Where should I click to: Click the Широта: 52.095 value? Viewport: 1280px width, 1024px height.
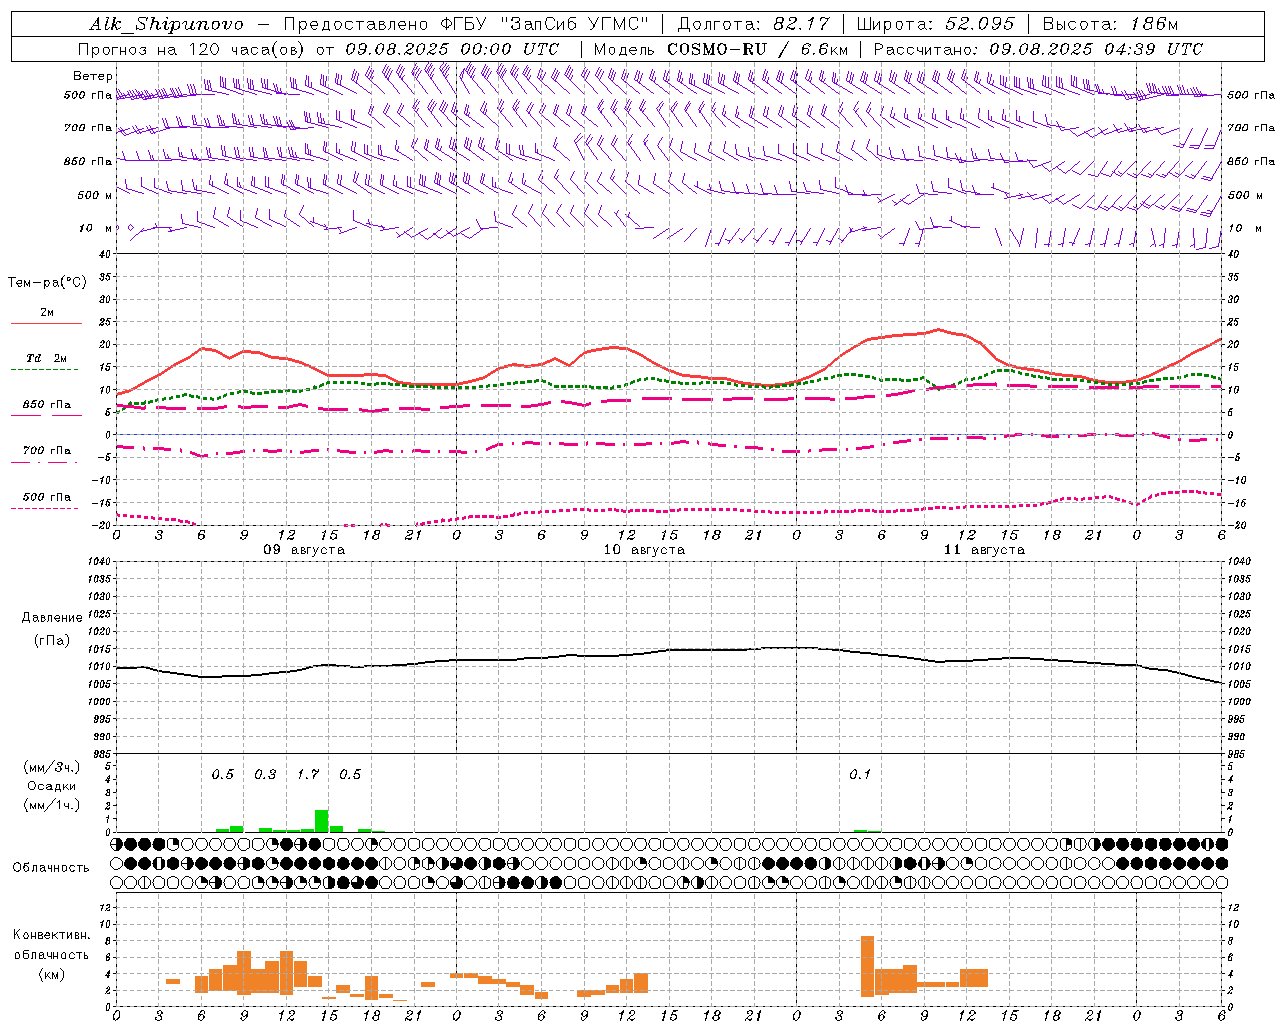(x=936, y=24)
